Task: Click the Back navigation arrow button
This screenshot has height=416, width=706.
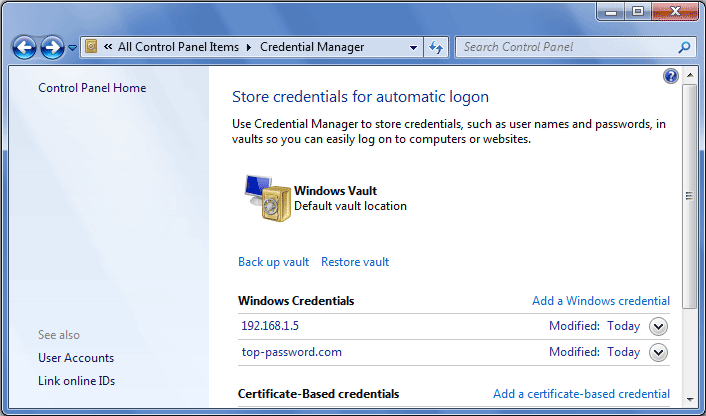Action: point(25,47)
